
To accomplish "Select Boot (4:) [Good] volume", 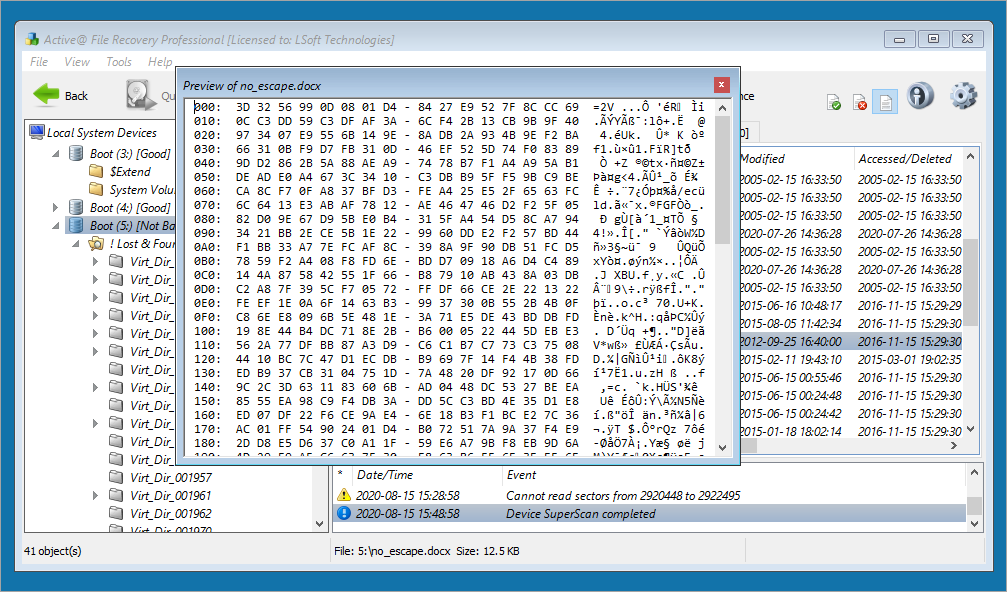I will tap(130, 207).
